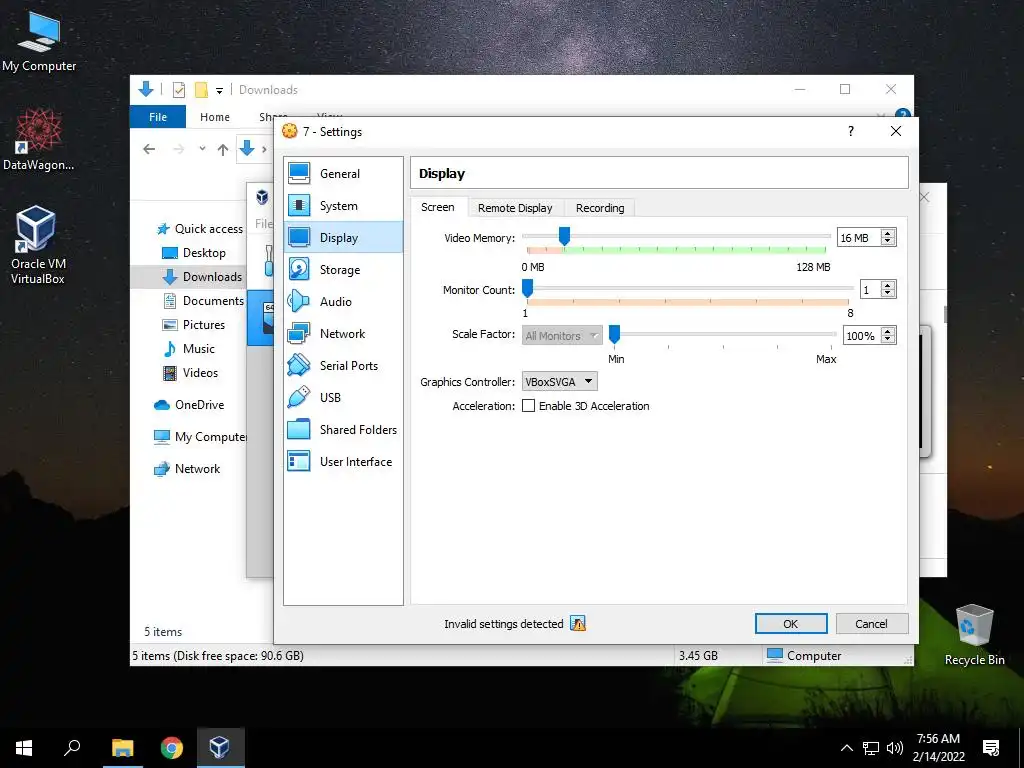Open Serial Ports settings category
1024x768 pixels.
[x=344, y=366]
